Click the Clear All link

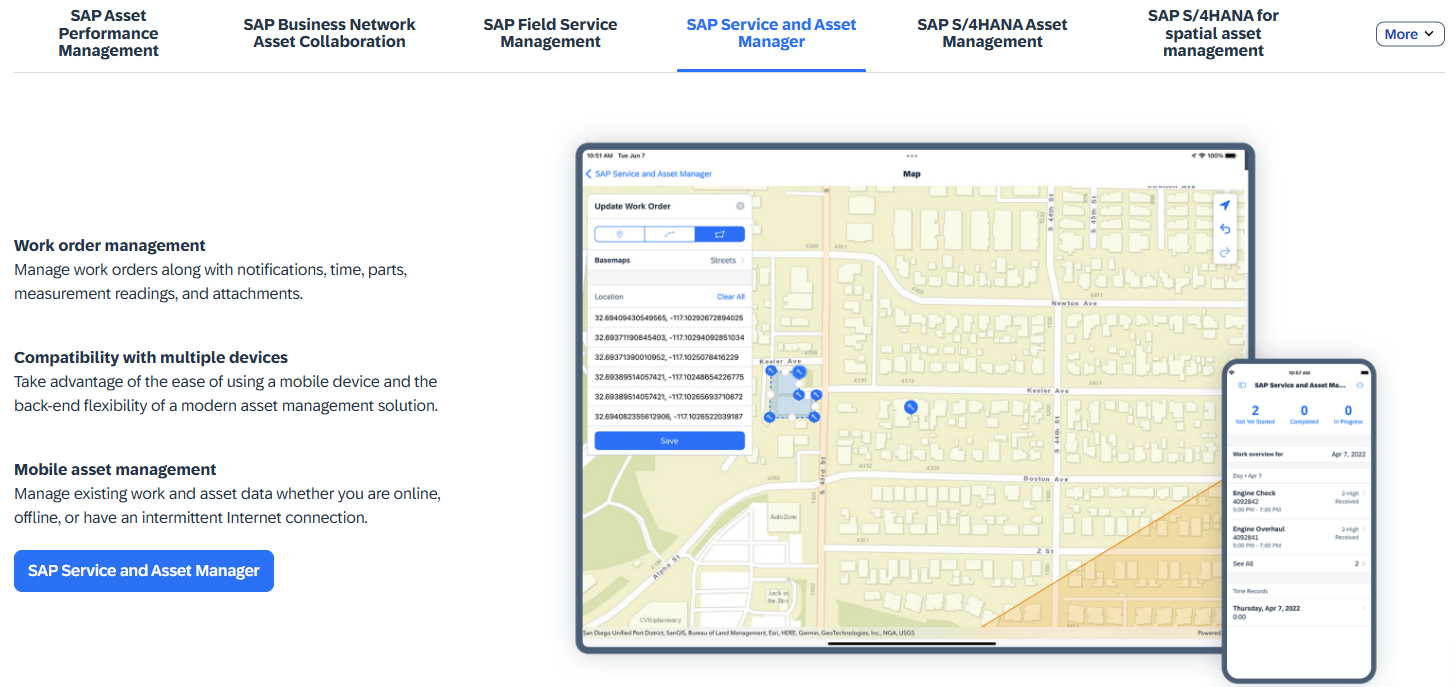pos(731,297)
